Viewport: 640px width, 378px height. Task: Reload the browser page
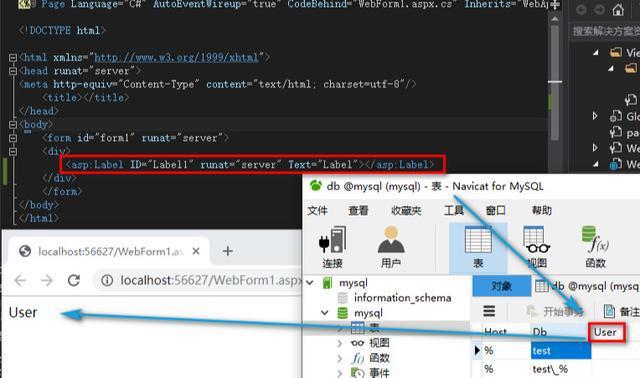click(74, 280)
